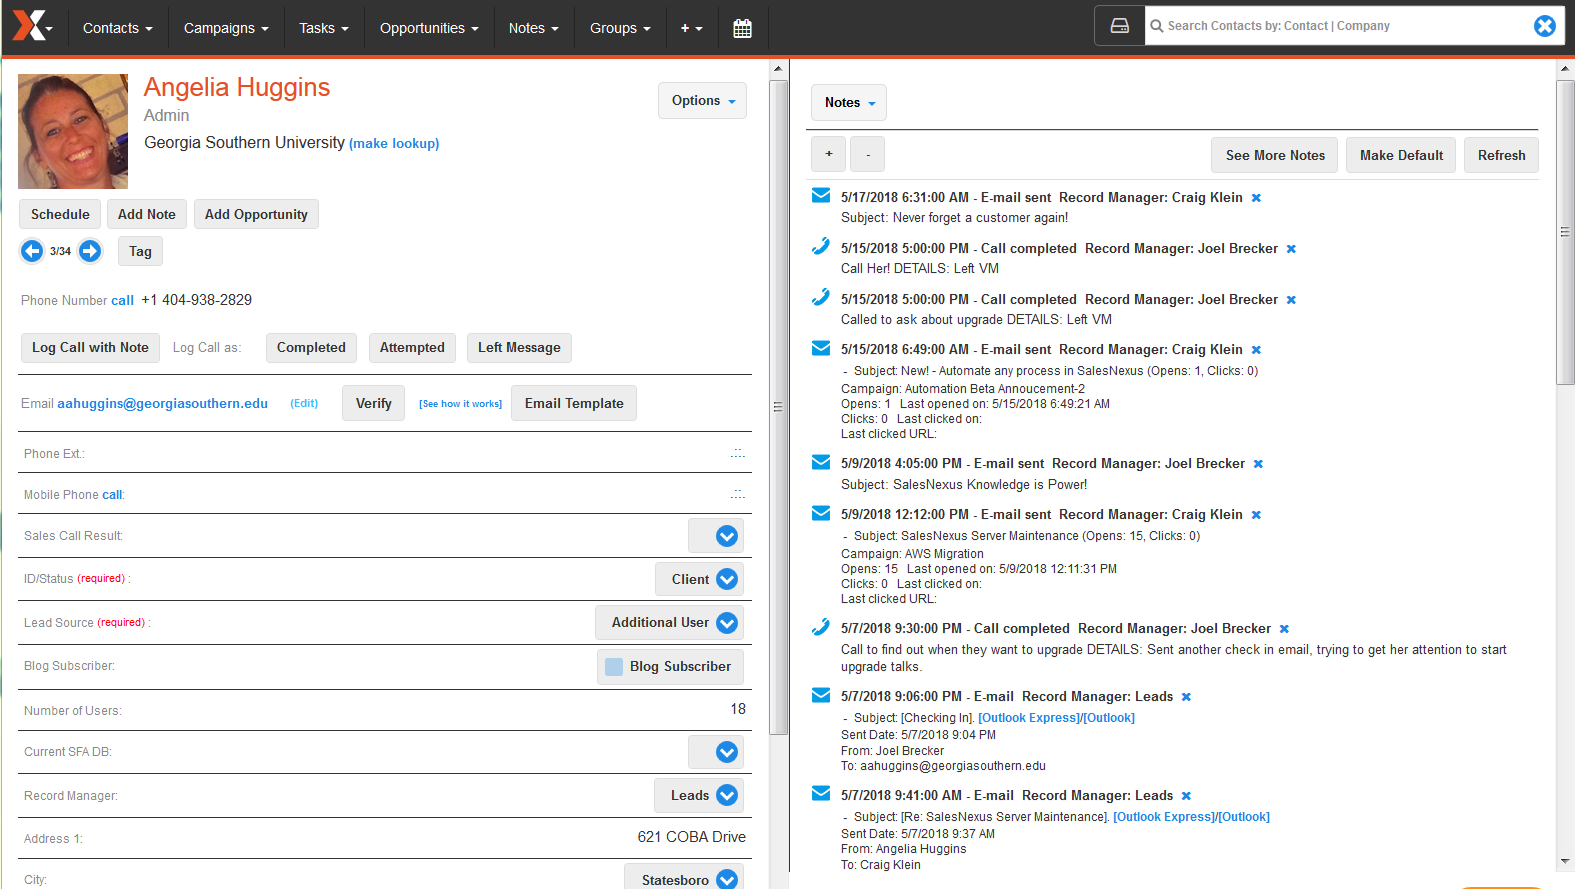This screenshot has width=1575, height=889.
Task: Open the Options dropdown button
Action: pyautogui.click(x=702, y=101)
